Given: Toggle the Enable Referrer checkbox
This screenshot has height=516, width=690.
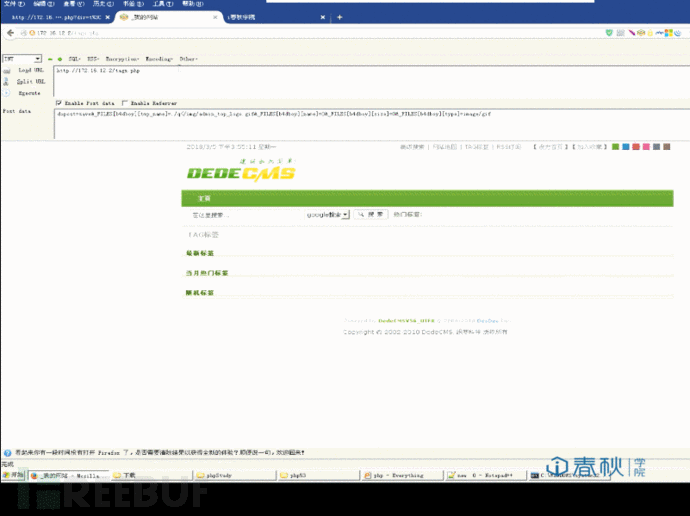Looking at the screenshot, I should [125, 102].
